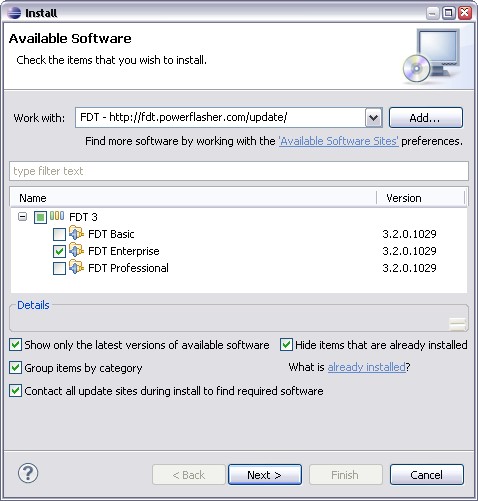Click the FDT Basic feature icon

(76, 233)
